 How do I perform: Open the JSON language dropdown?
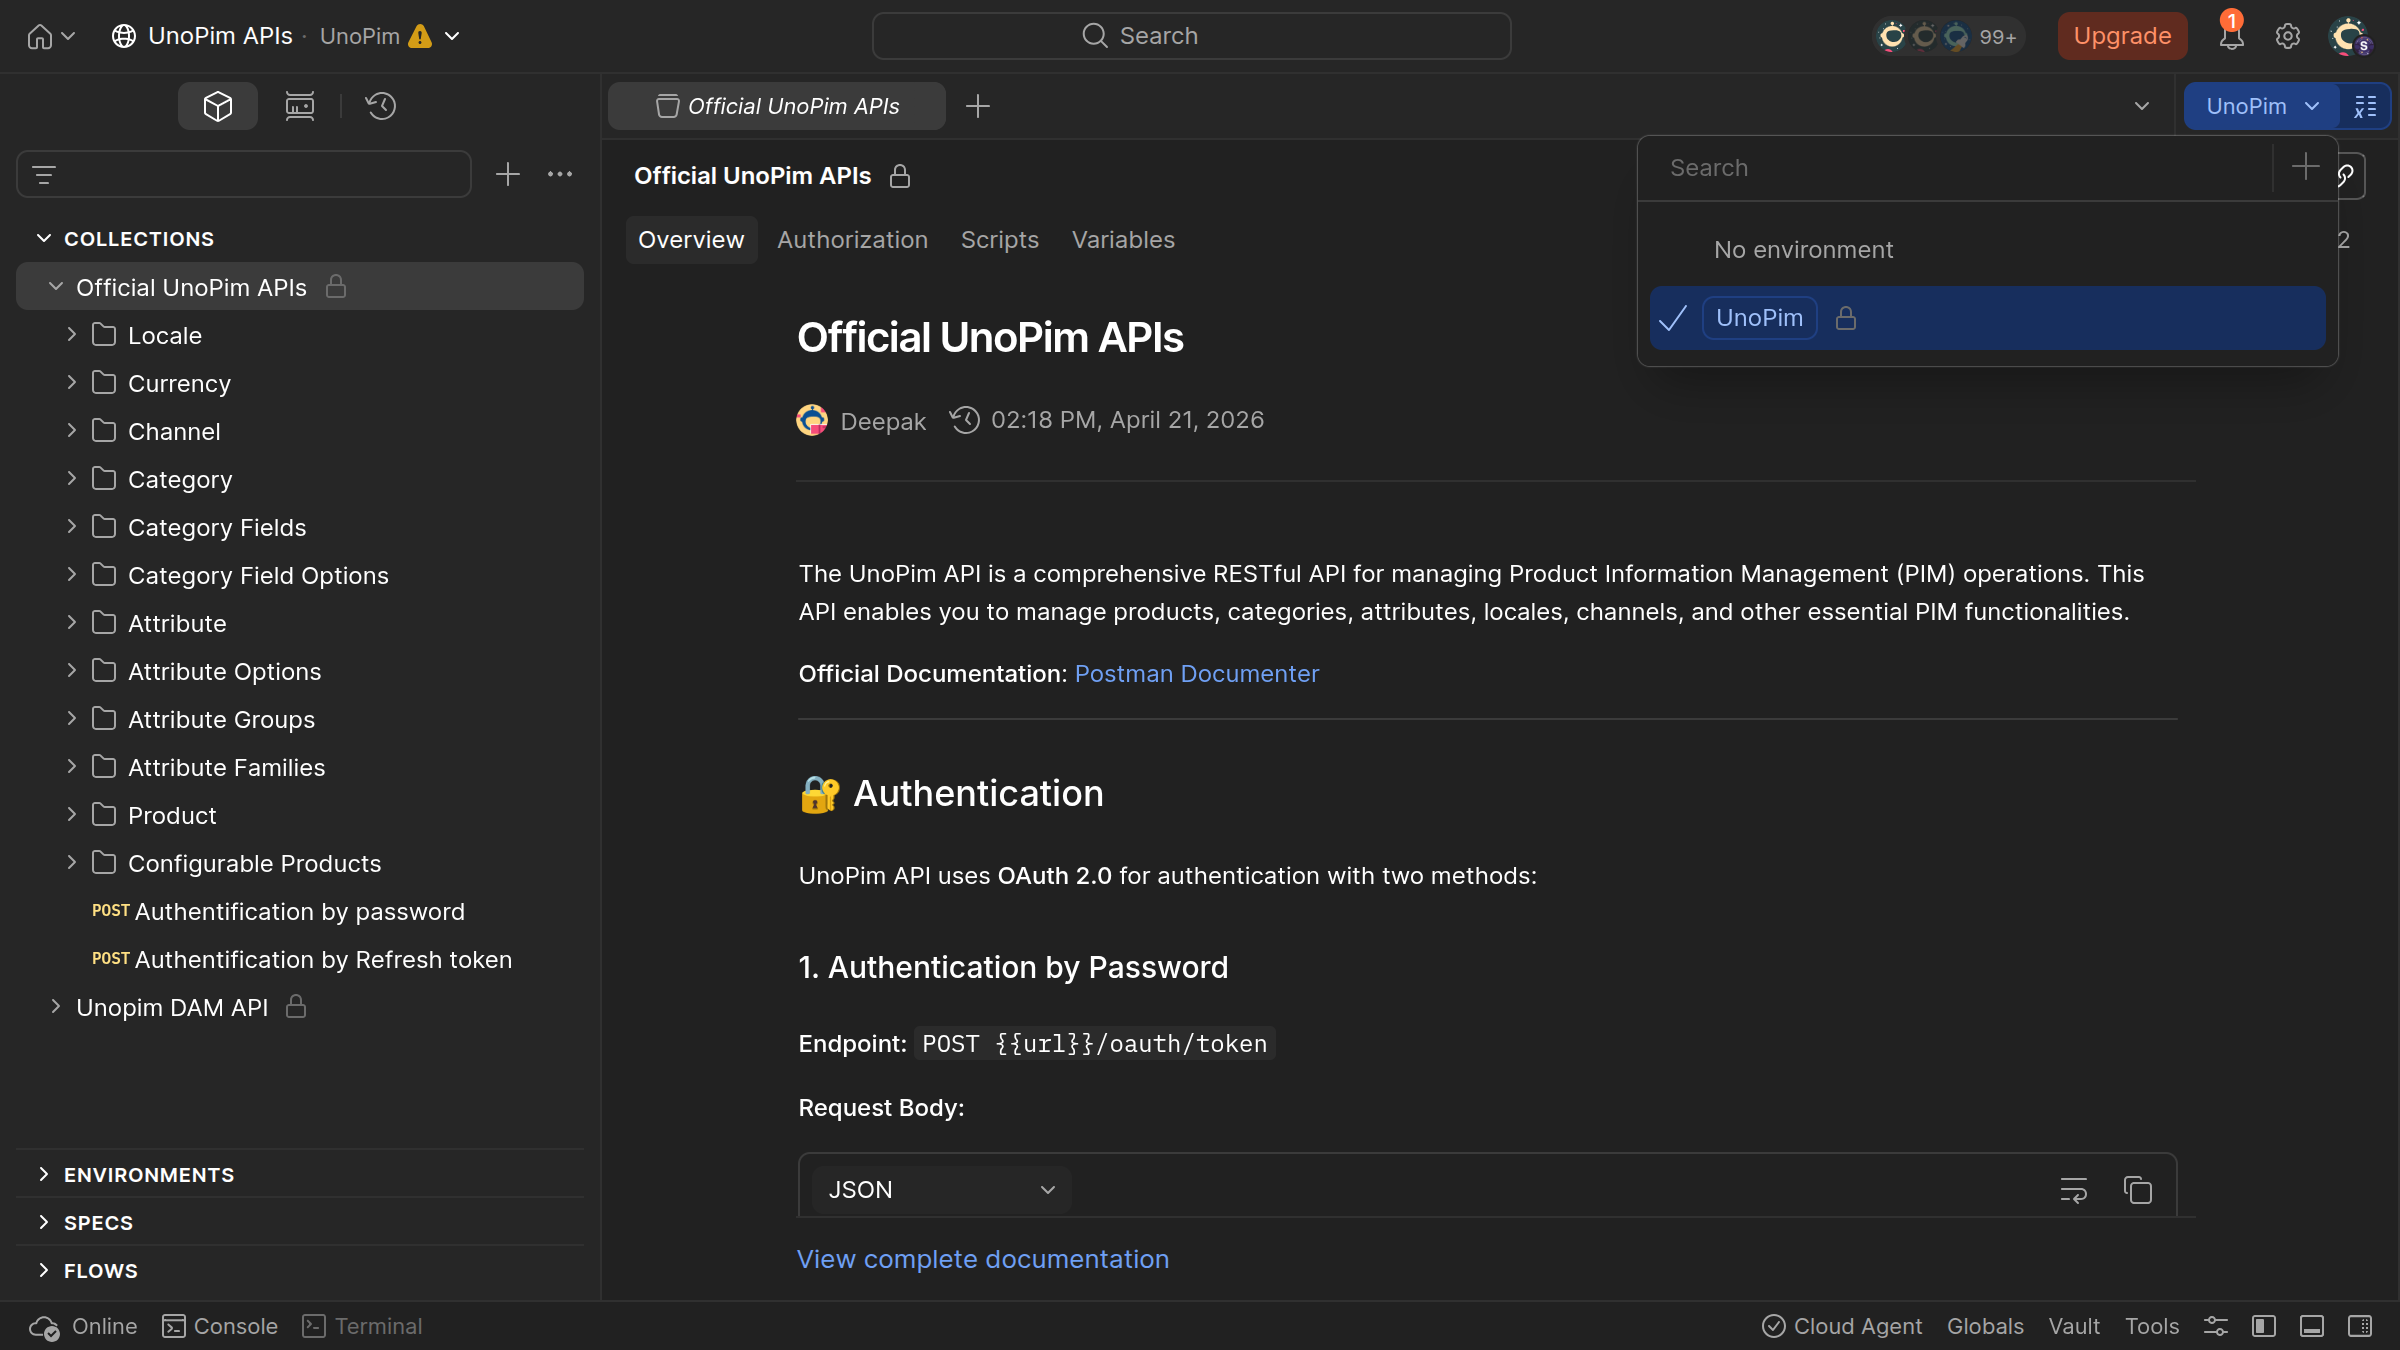pyautogui.click(x=941, y=1190)
